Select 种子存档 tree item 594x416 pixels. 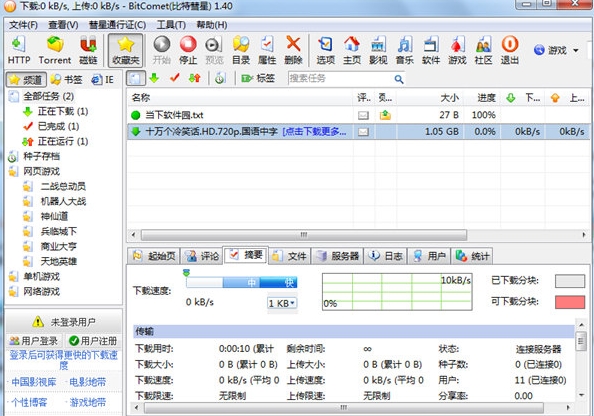(x=34, y=156)
